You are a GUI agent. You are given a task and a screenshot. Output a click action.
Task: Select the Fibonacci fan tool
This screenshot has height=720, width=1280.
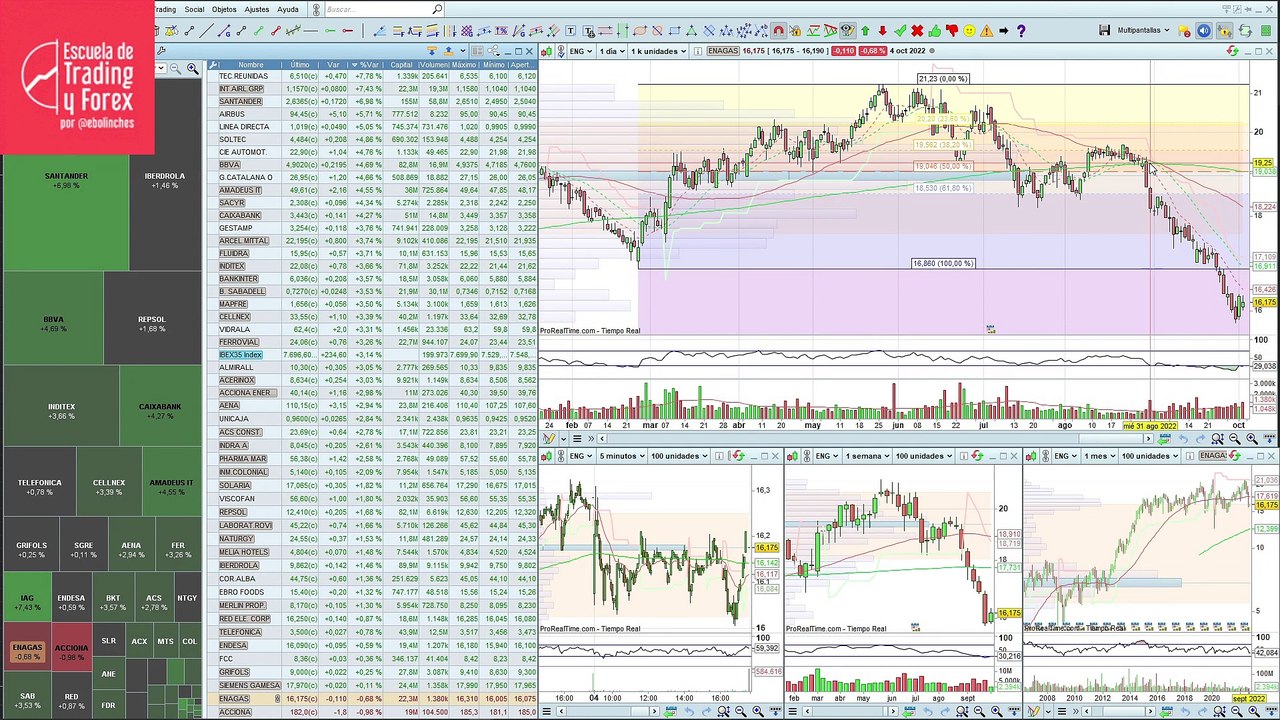pos(379,31)
